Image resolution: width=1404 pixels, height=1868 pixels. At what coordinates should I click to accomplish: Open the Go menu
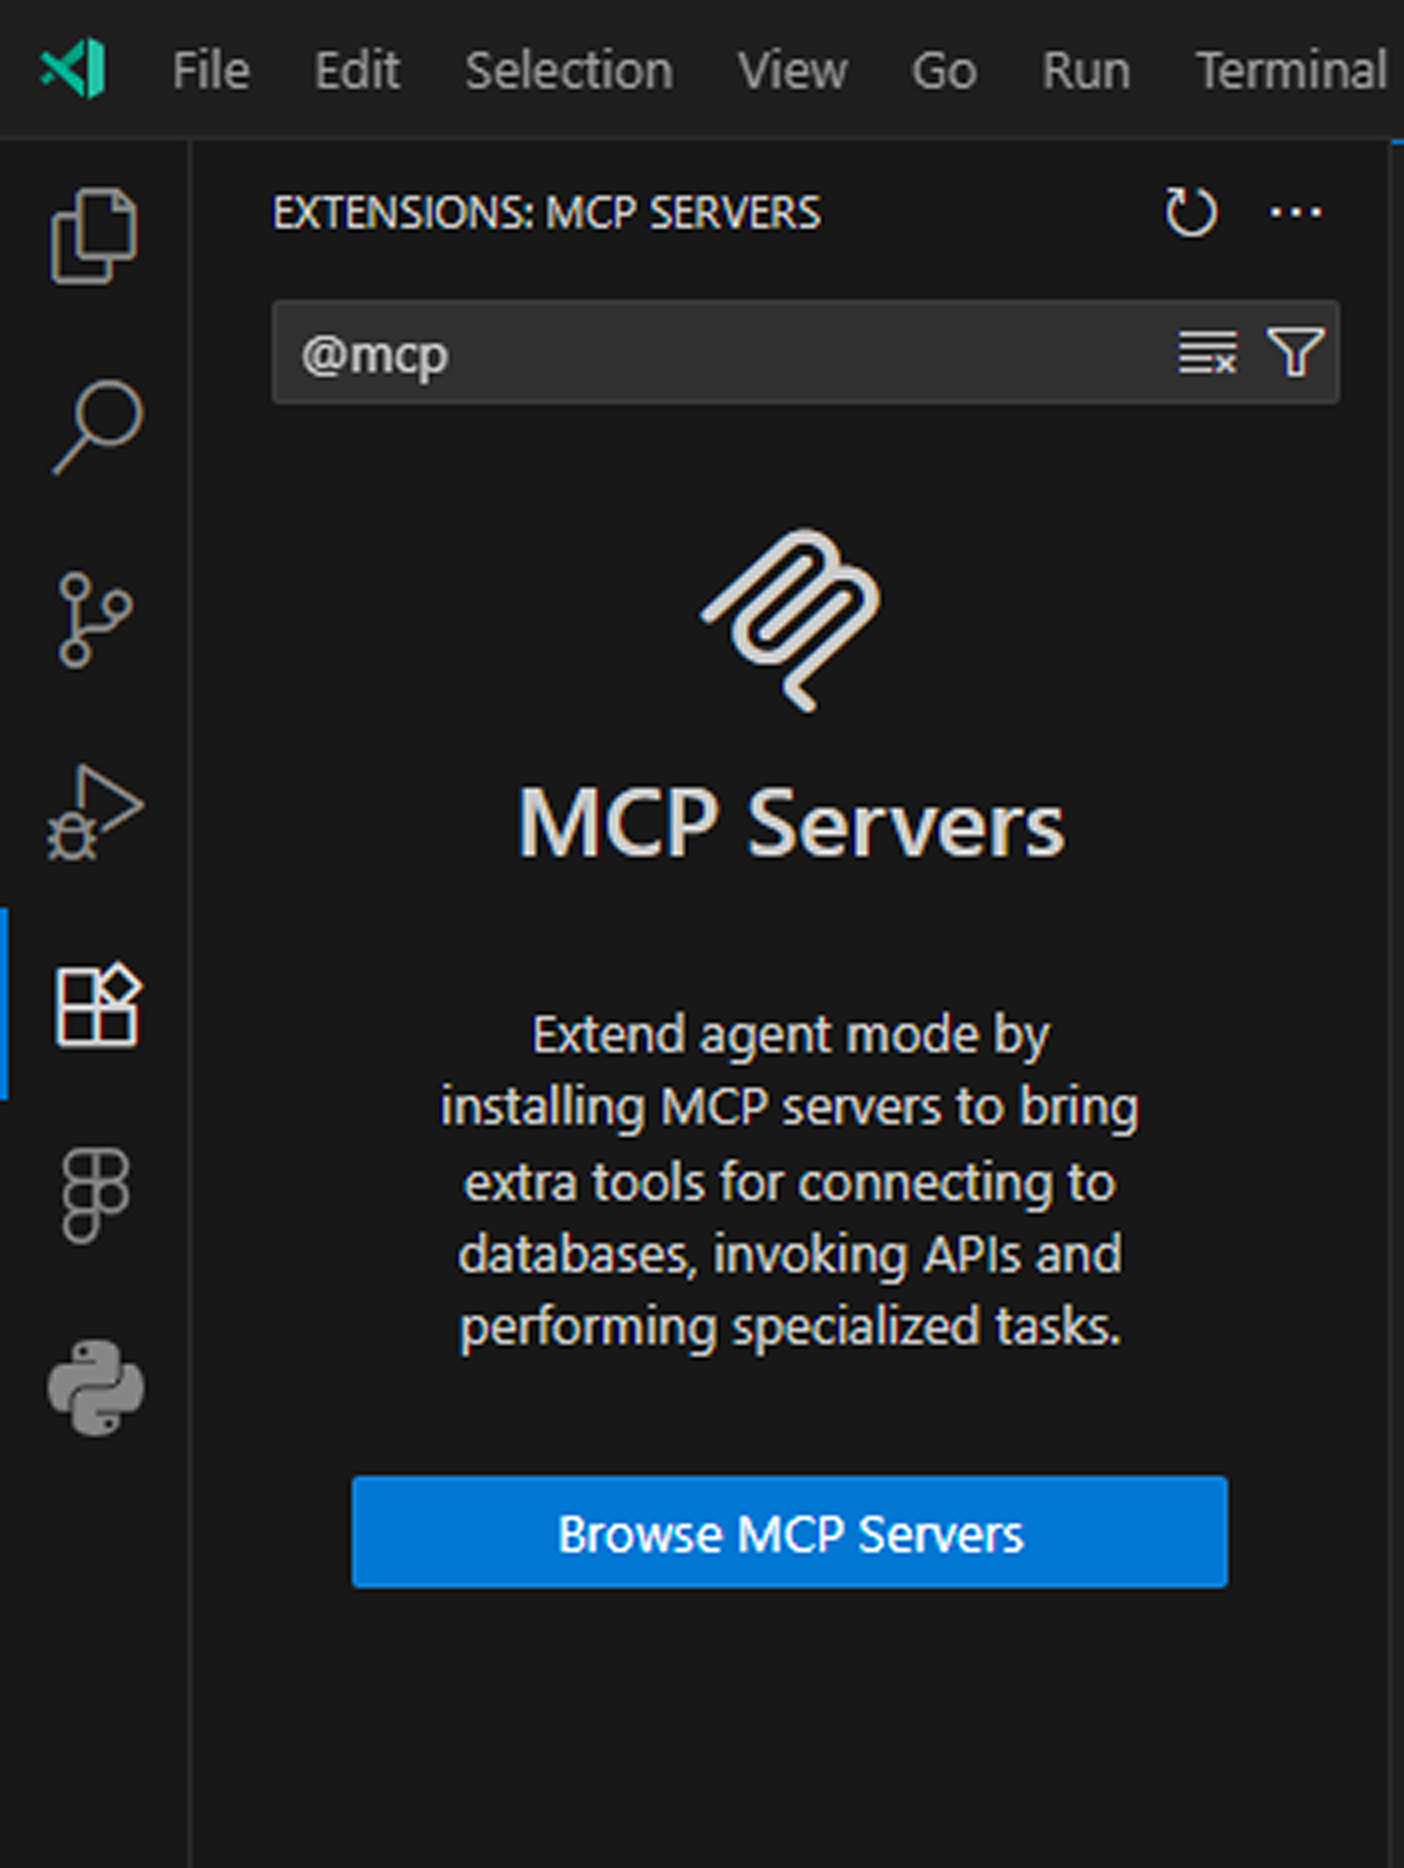(x=944, y=70)
